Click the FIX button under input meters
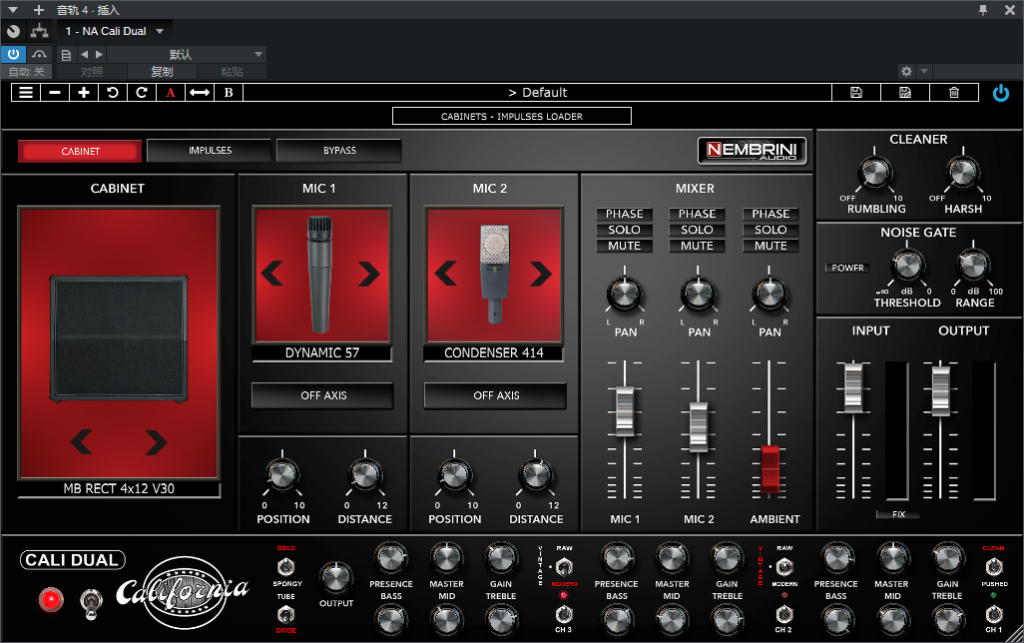 point(899,514)
